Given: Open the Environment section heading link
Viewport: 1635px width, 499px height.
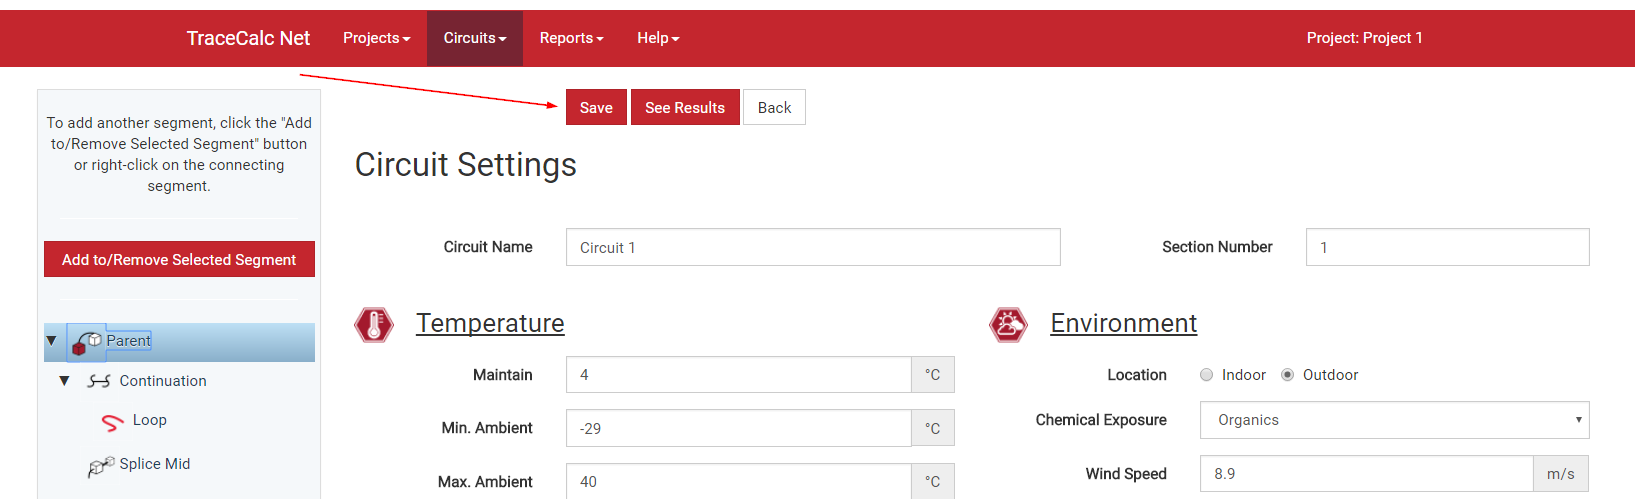Looking at the screenshot, I should [x=1124, y=323].
